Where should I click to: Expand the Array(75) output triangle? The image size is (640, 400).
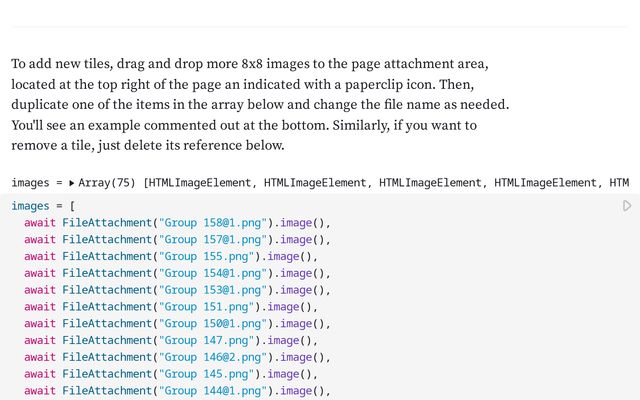(x=72, y=183)
